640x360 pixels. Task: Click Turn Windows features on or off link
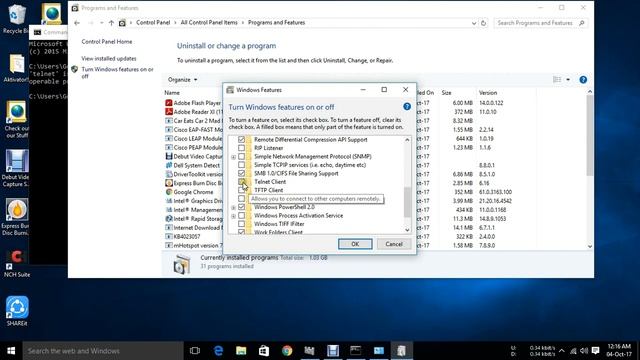click(118, 73)
